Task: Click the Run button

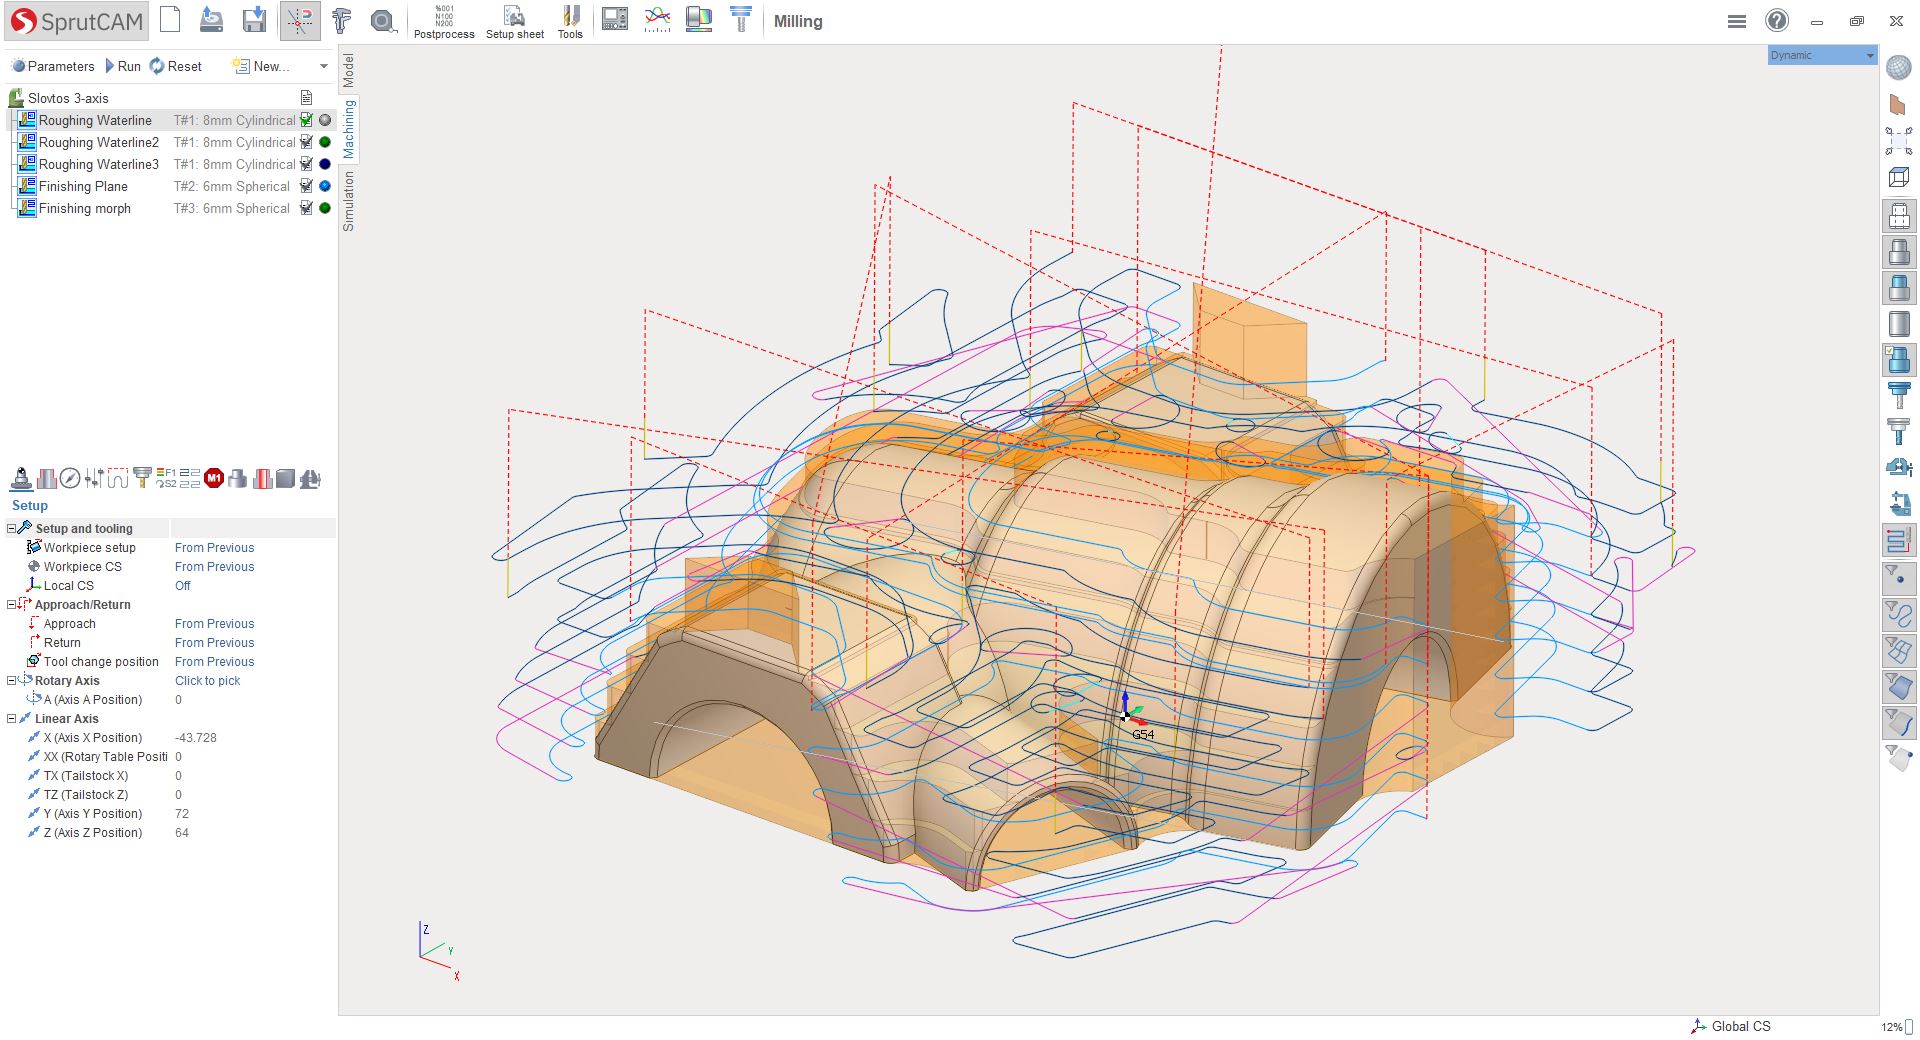Action: click(x=122, y=66)
